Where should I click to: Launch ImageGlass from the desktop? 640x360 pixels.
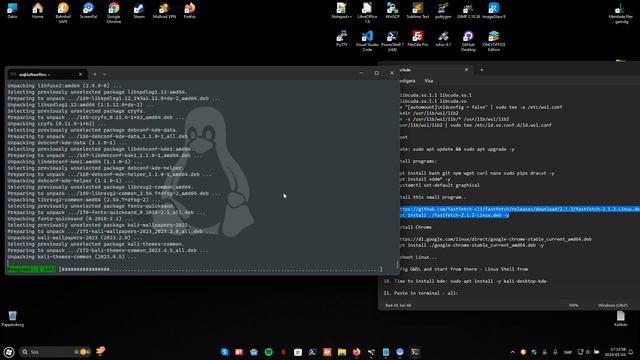click(x=493, y=10)
